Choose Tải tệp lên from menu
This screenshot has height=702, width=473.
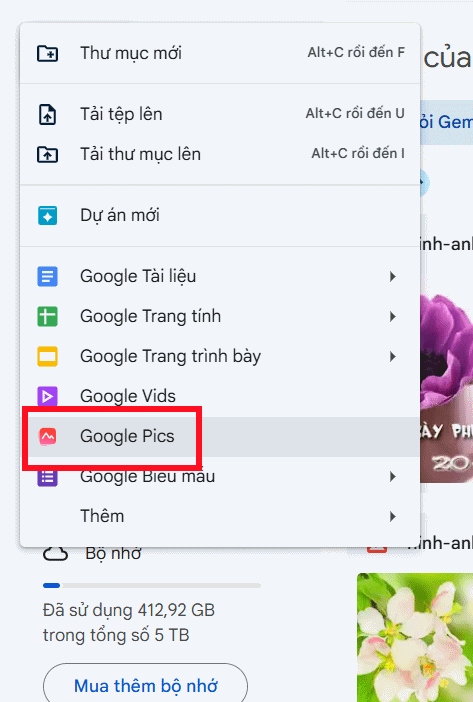(x=220, y=114)
